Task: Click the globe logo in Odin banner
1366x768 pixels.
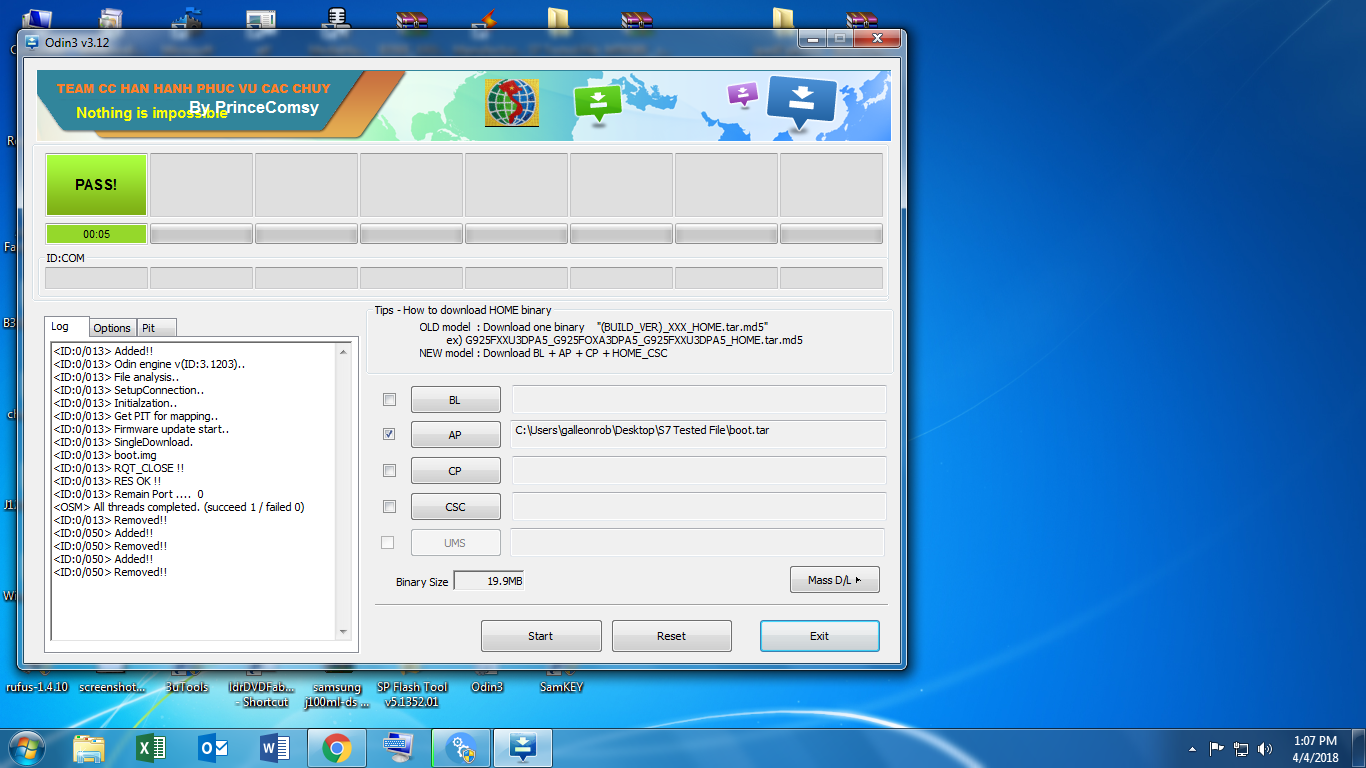Action: pos(512,102)
